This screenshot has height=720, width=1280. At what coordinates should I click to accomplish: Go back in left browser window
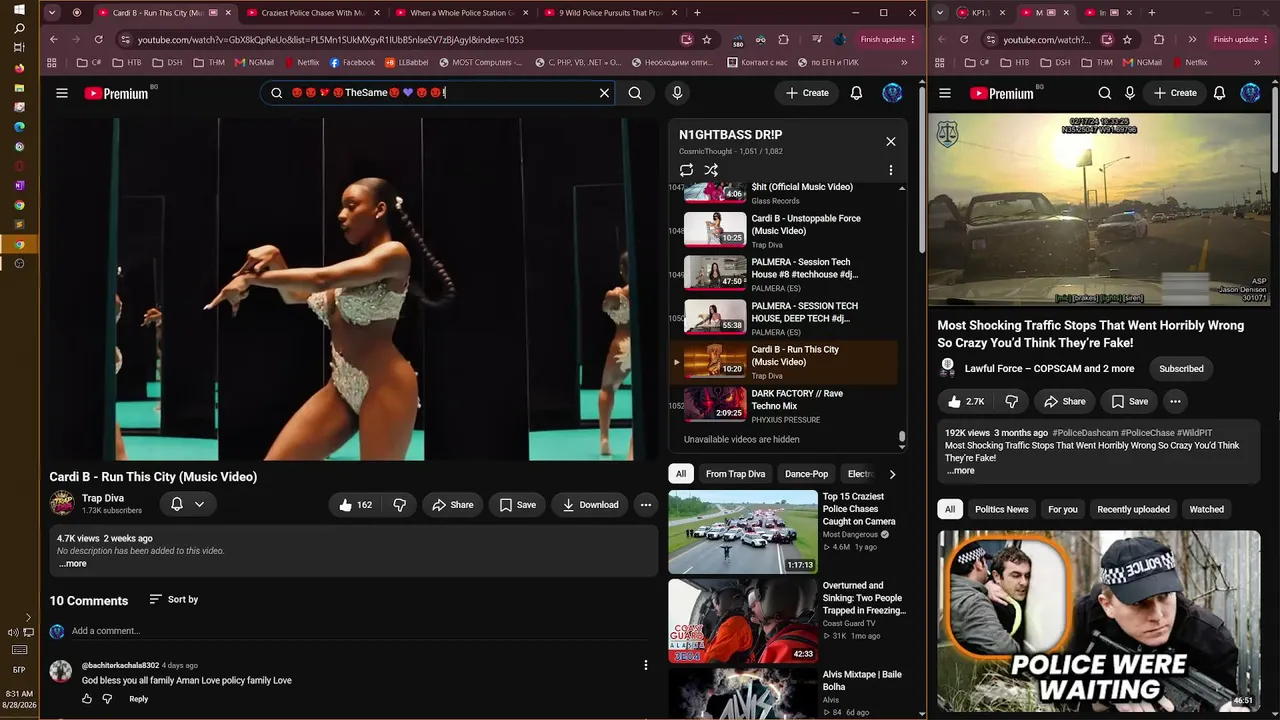tap(54, 39)
